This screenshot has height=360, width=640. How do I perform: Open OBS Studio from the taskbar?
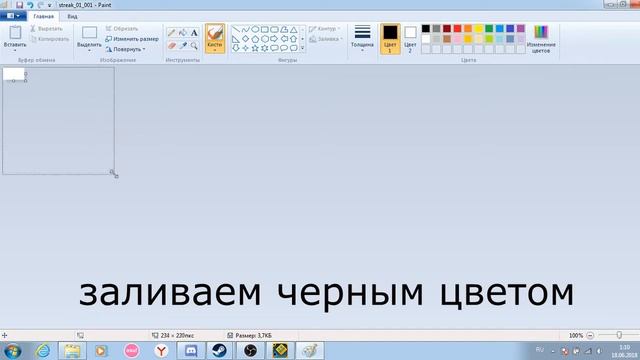point(250,351)
